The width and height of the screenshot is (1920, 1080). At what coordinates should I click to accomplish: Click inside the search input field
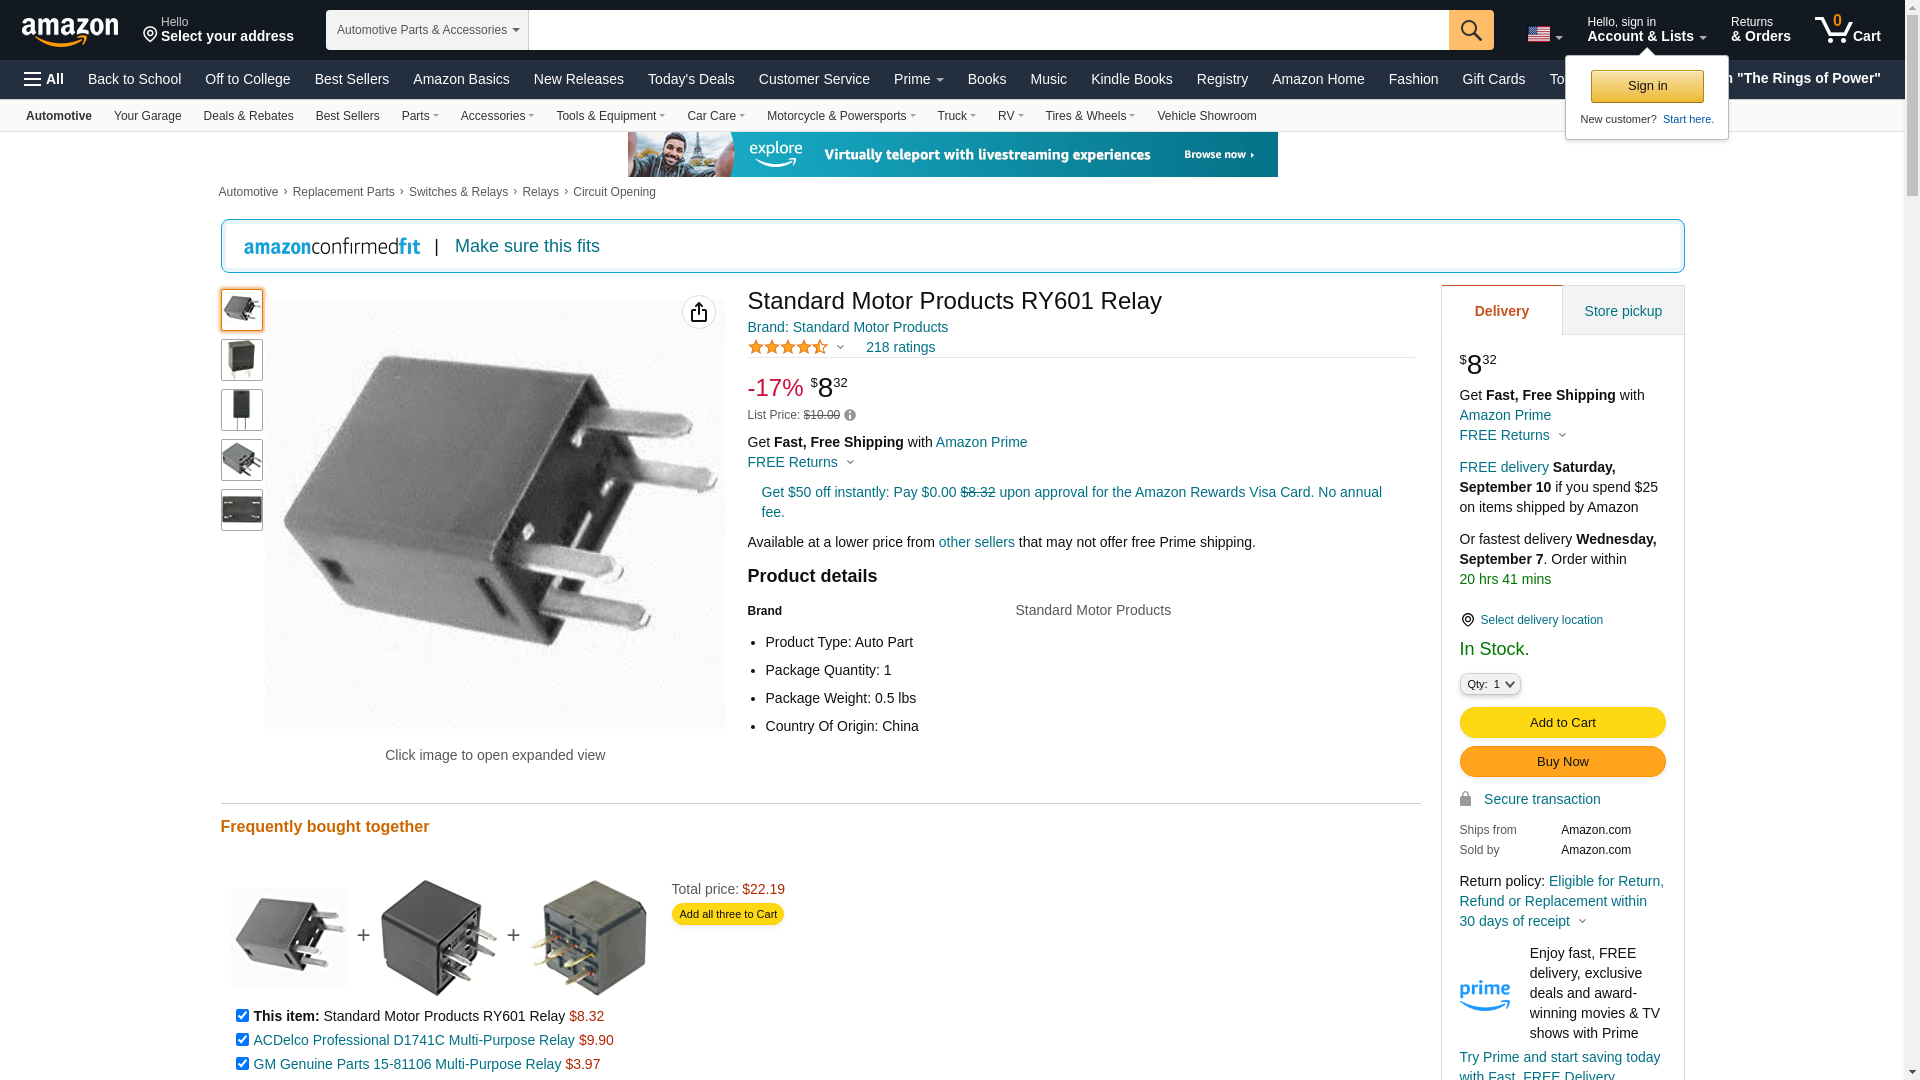[988, 30]
